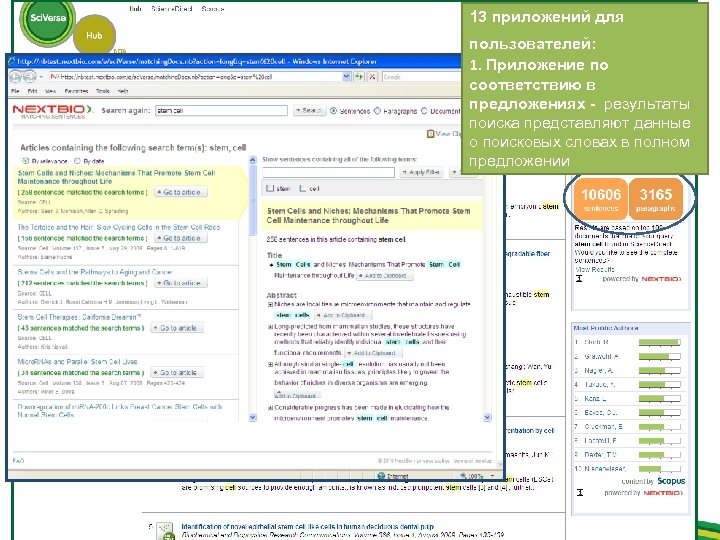Open 'Stem Cell Therapies: California Dreamin' link
720x540 pixels.
(79, 317)
